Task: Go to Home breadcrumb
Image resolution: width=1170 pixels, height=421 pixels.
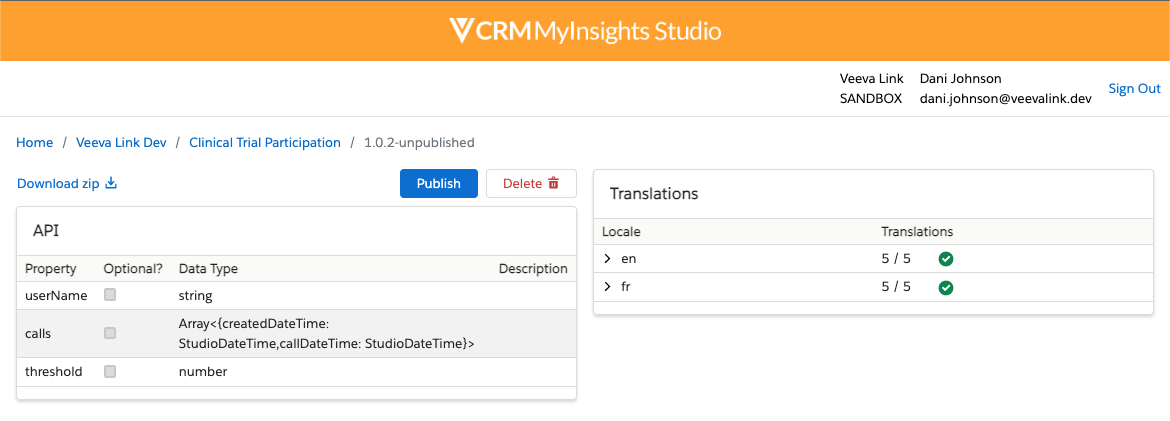Action: point(35,143)
